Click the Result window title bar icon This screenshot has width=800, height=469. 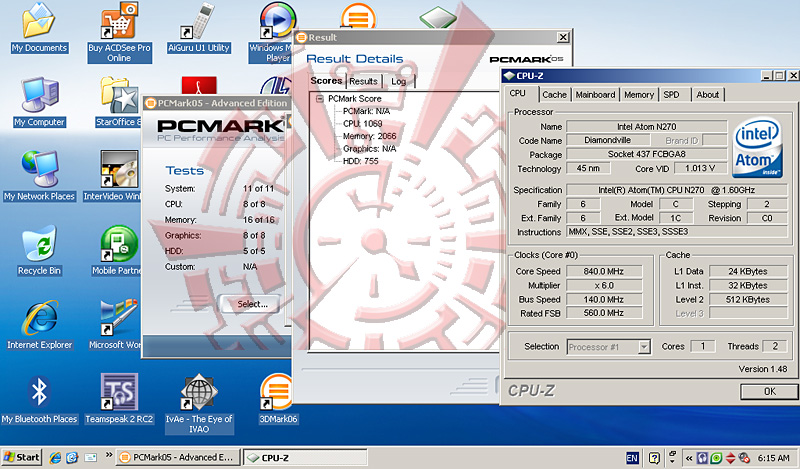(301, 37)
